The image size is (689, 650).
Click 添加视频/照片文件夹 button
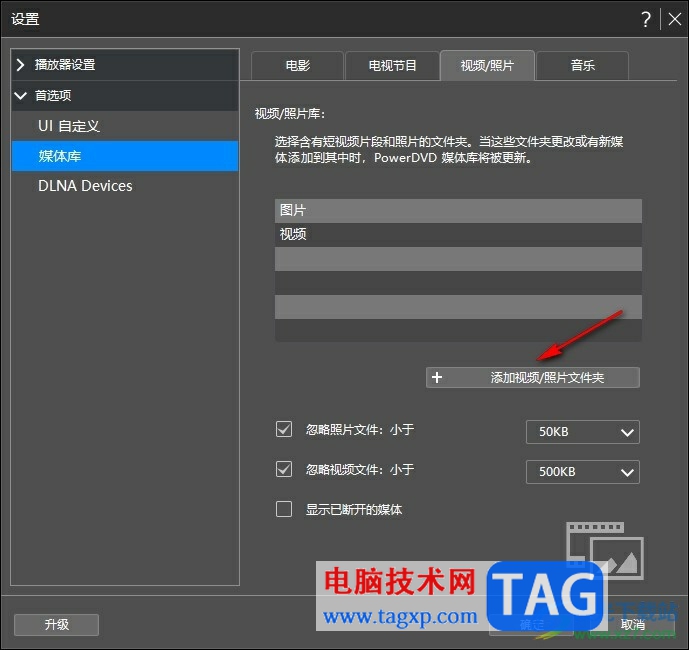click(533, 378)
